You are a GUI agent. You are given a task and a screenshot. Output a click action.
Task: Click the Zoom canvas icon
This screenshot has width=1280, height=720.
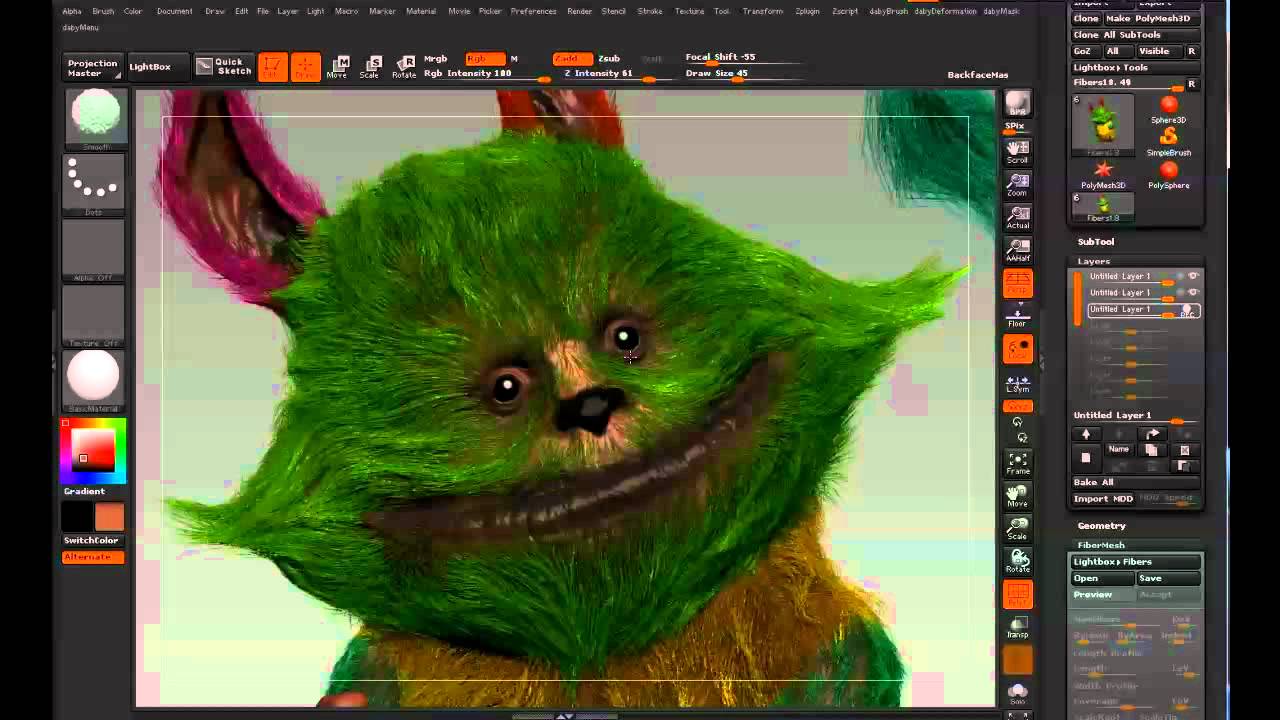tap(1017, 184)
